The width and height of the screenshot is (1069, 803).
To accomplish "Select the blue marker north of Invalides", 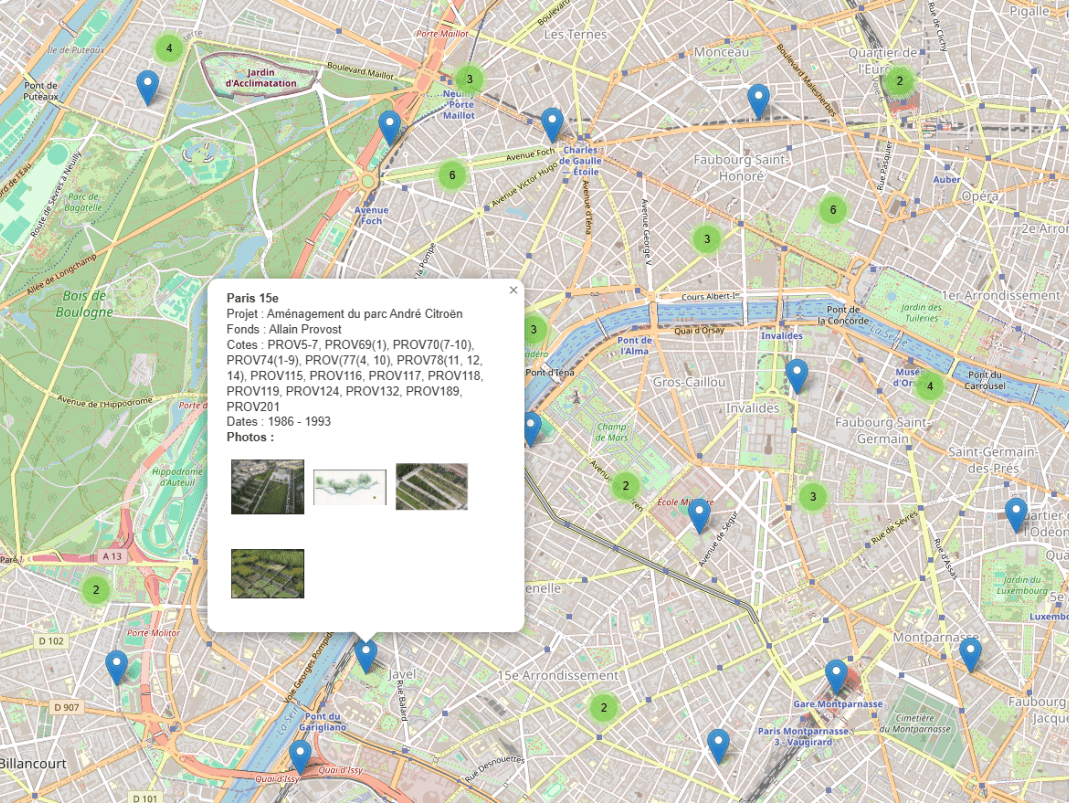I will pos(796,375).
